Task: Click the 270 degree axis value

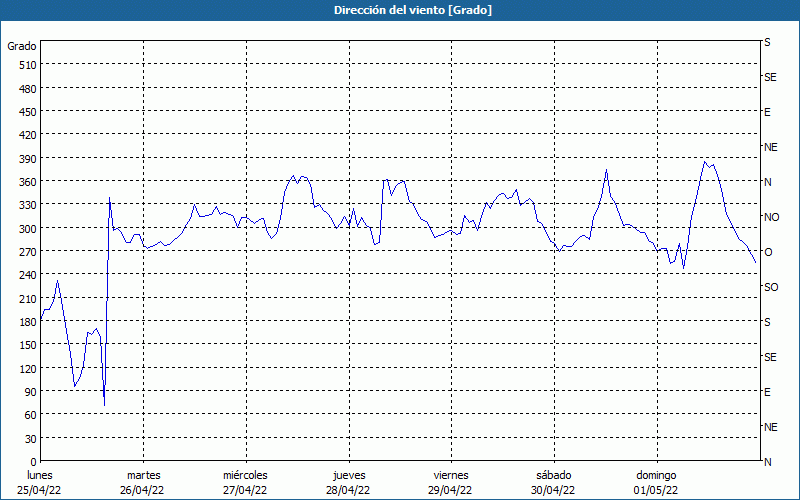Action: [x=28, y=252]
